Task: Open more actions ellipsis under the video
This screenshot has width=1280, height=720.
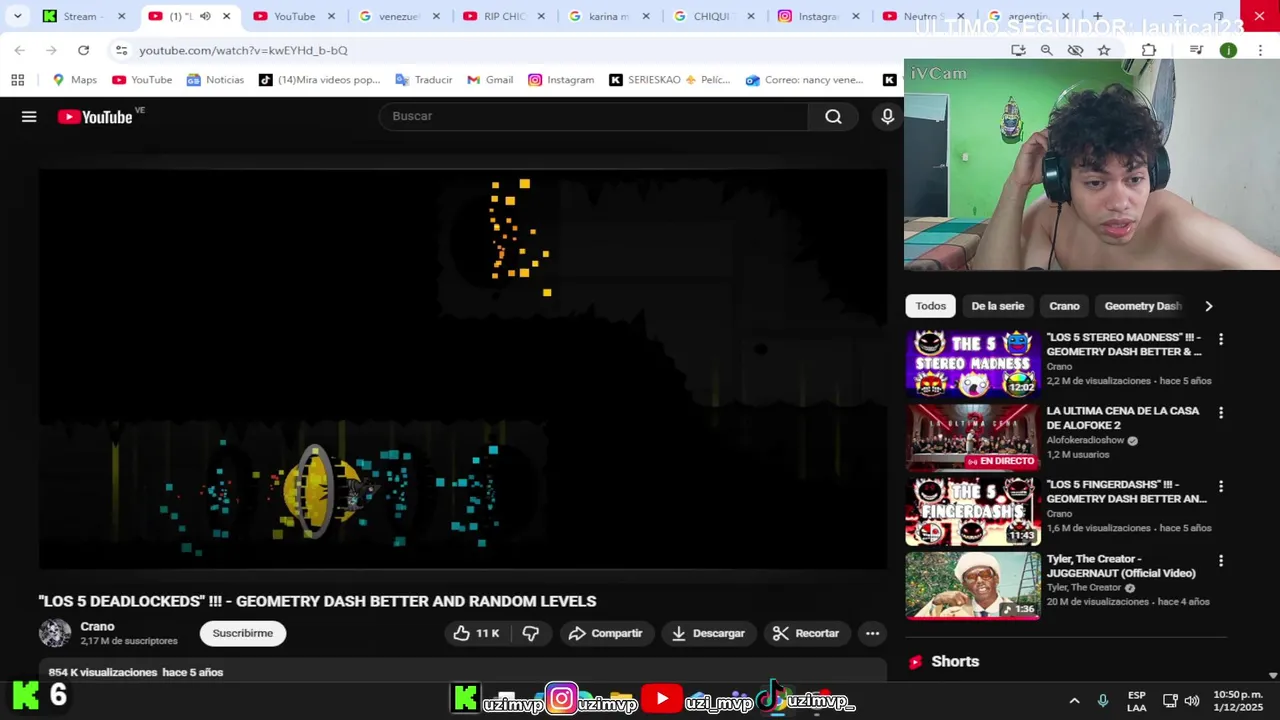Action: pos(872,633)
